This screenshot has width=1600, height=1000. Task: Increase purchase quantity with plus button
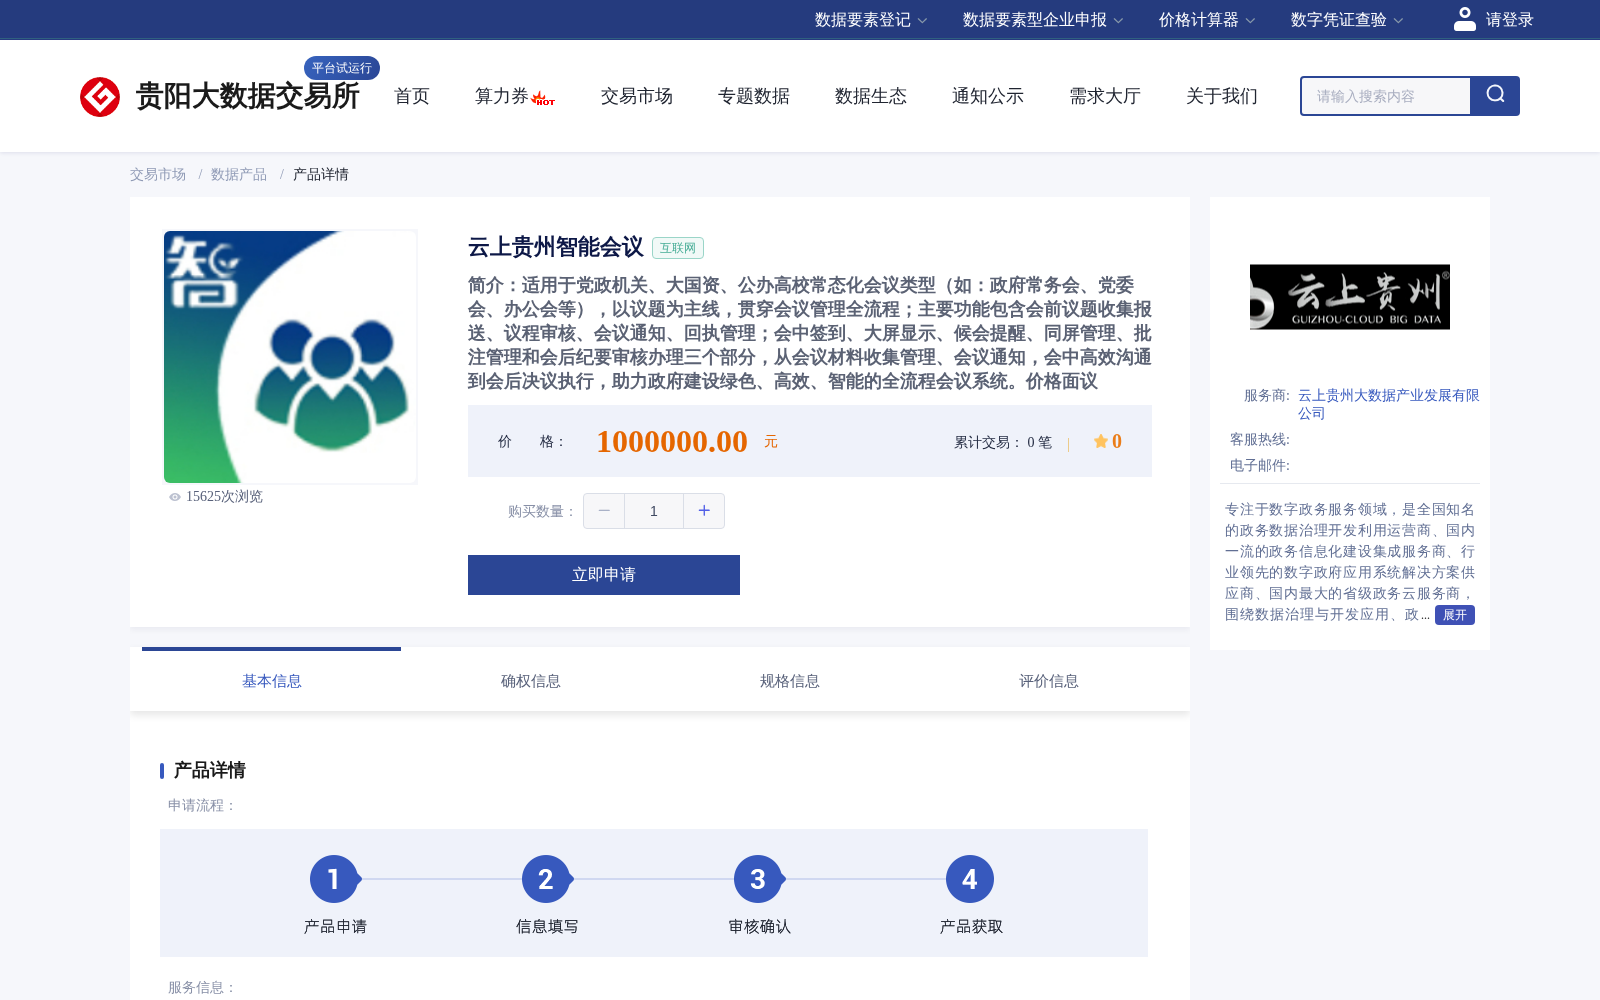click(704, 511)
